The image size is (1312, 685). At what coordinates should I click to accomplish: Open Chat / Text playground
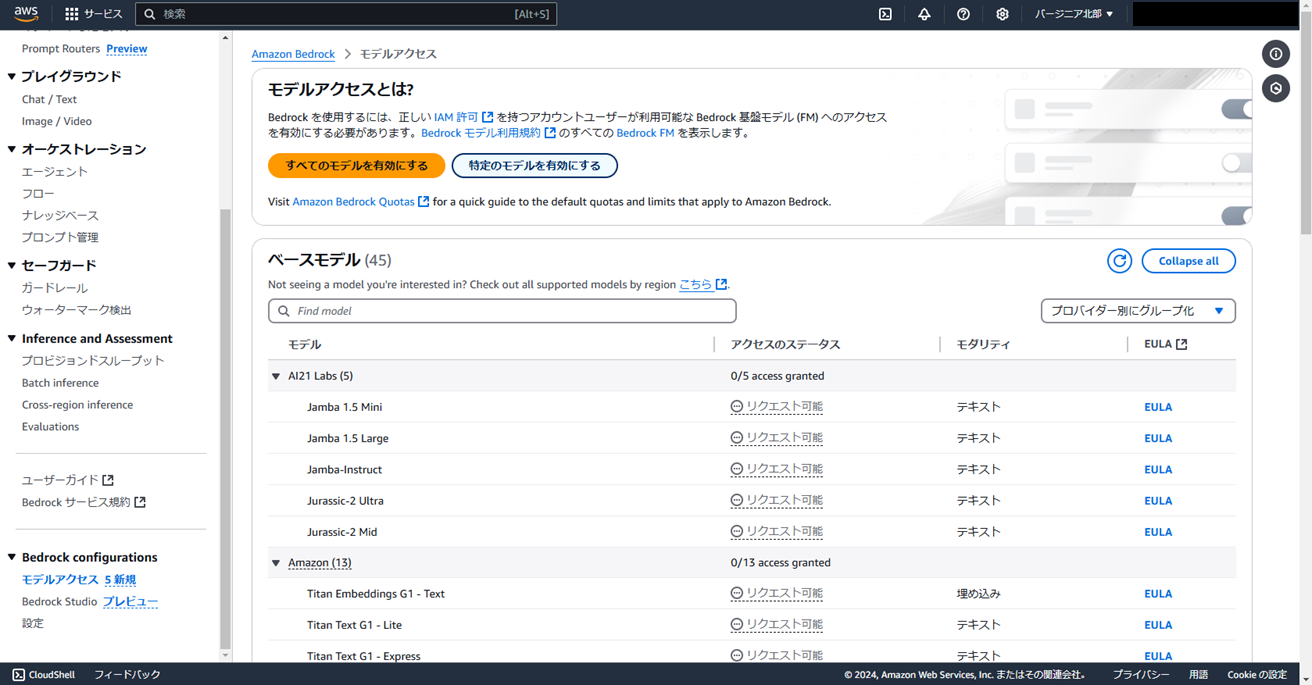(x=49, y=99)
